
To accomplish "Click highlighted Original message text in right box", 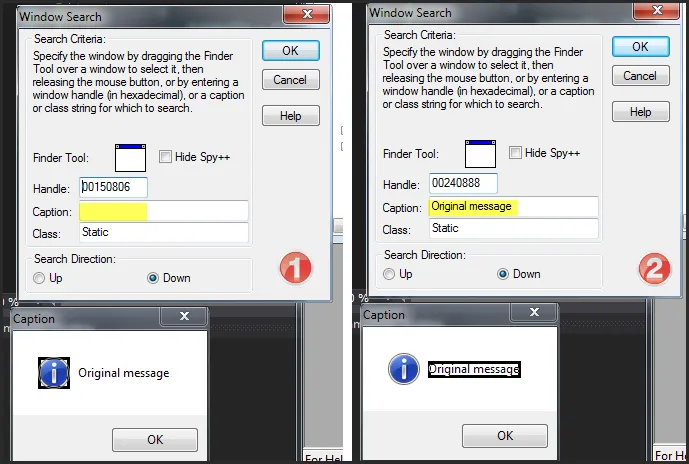I will click(474, 370).
